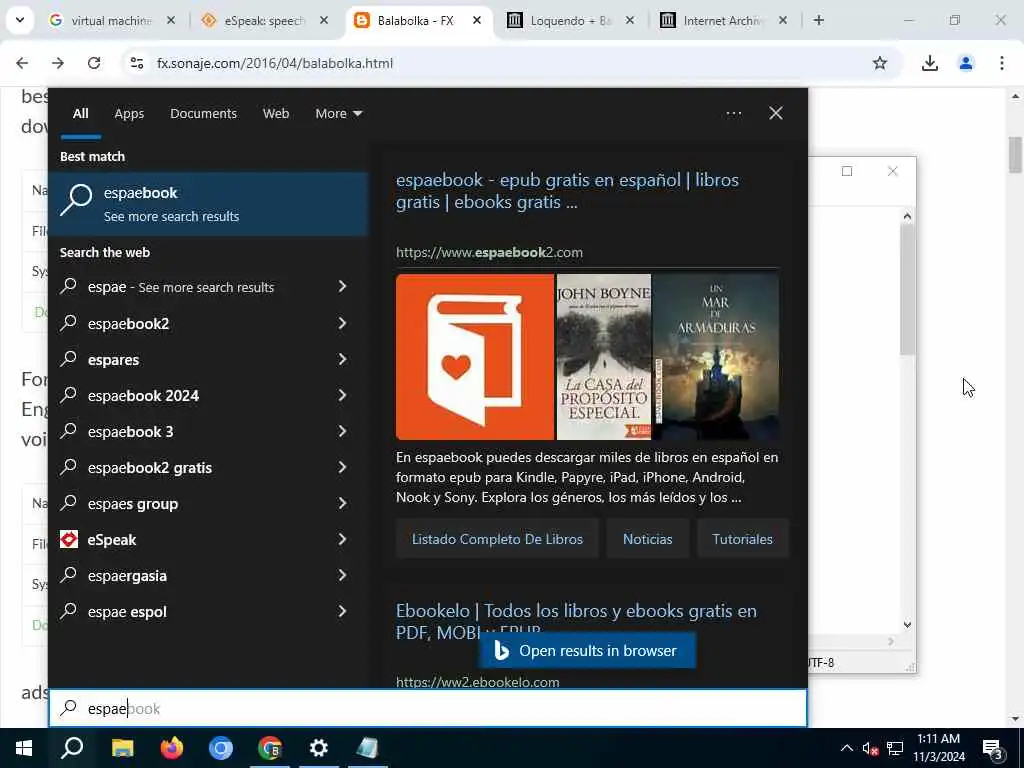Open network status tray icon
The width and height of the screenshot is (1024, 768).
click(895, 748)
